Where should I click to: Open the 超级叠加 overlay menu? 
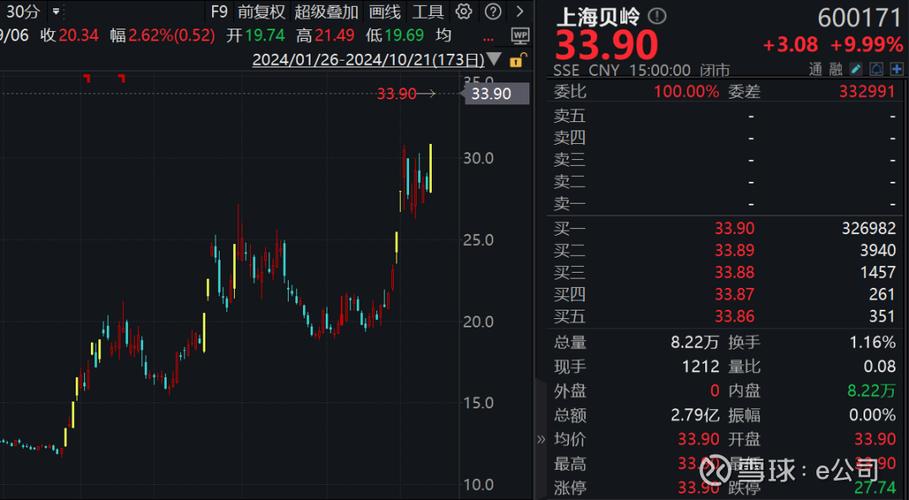tap(326, 11)
